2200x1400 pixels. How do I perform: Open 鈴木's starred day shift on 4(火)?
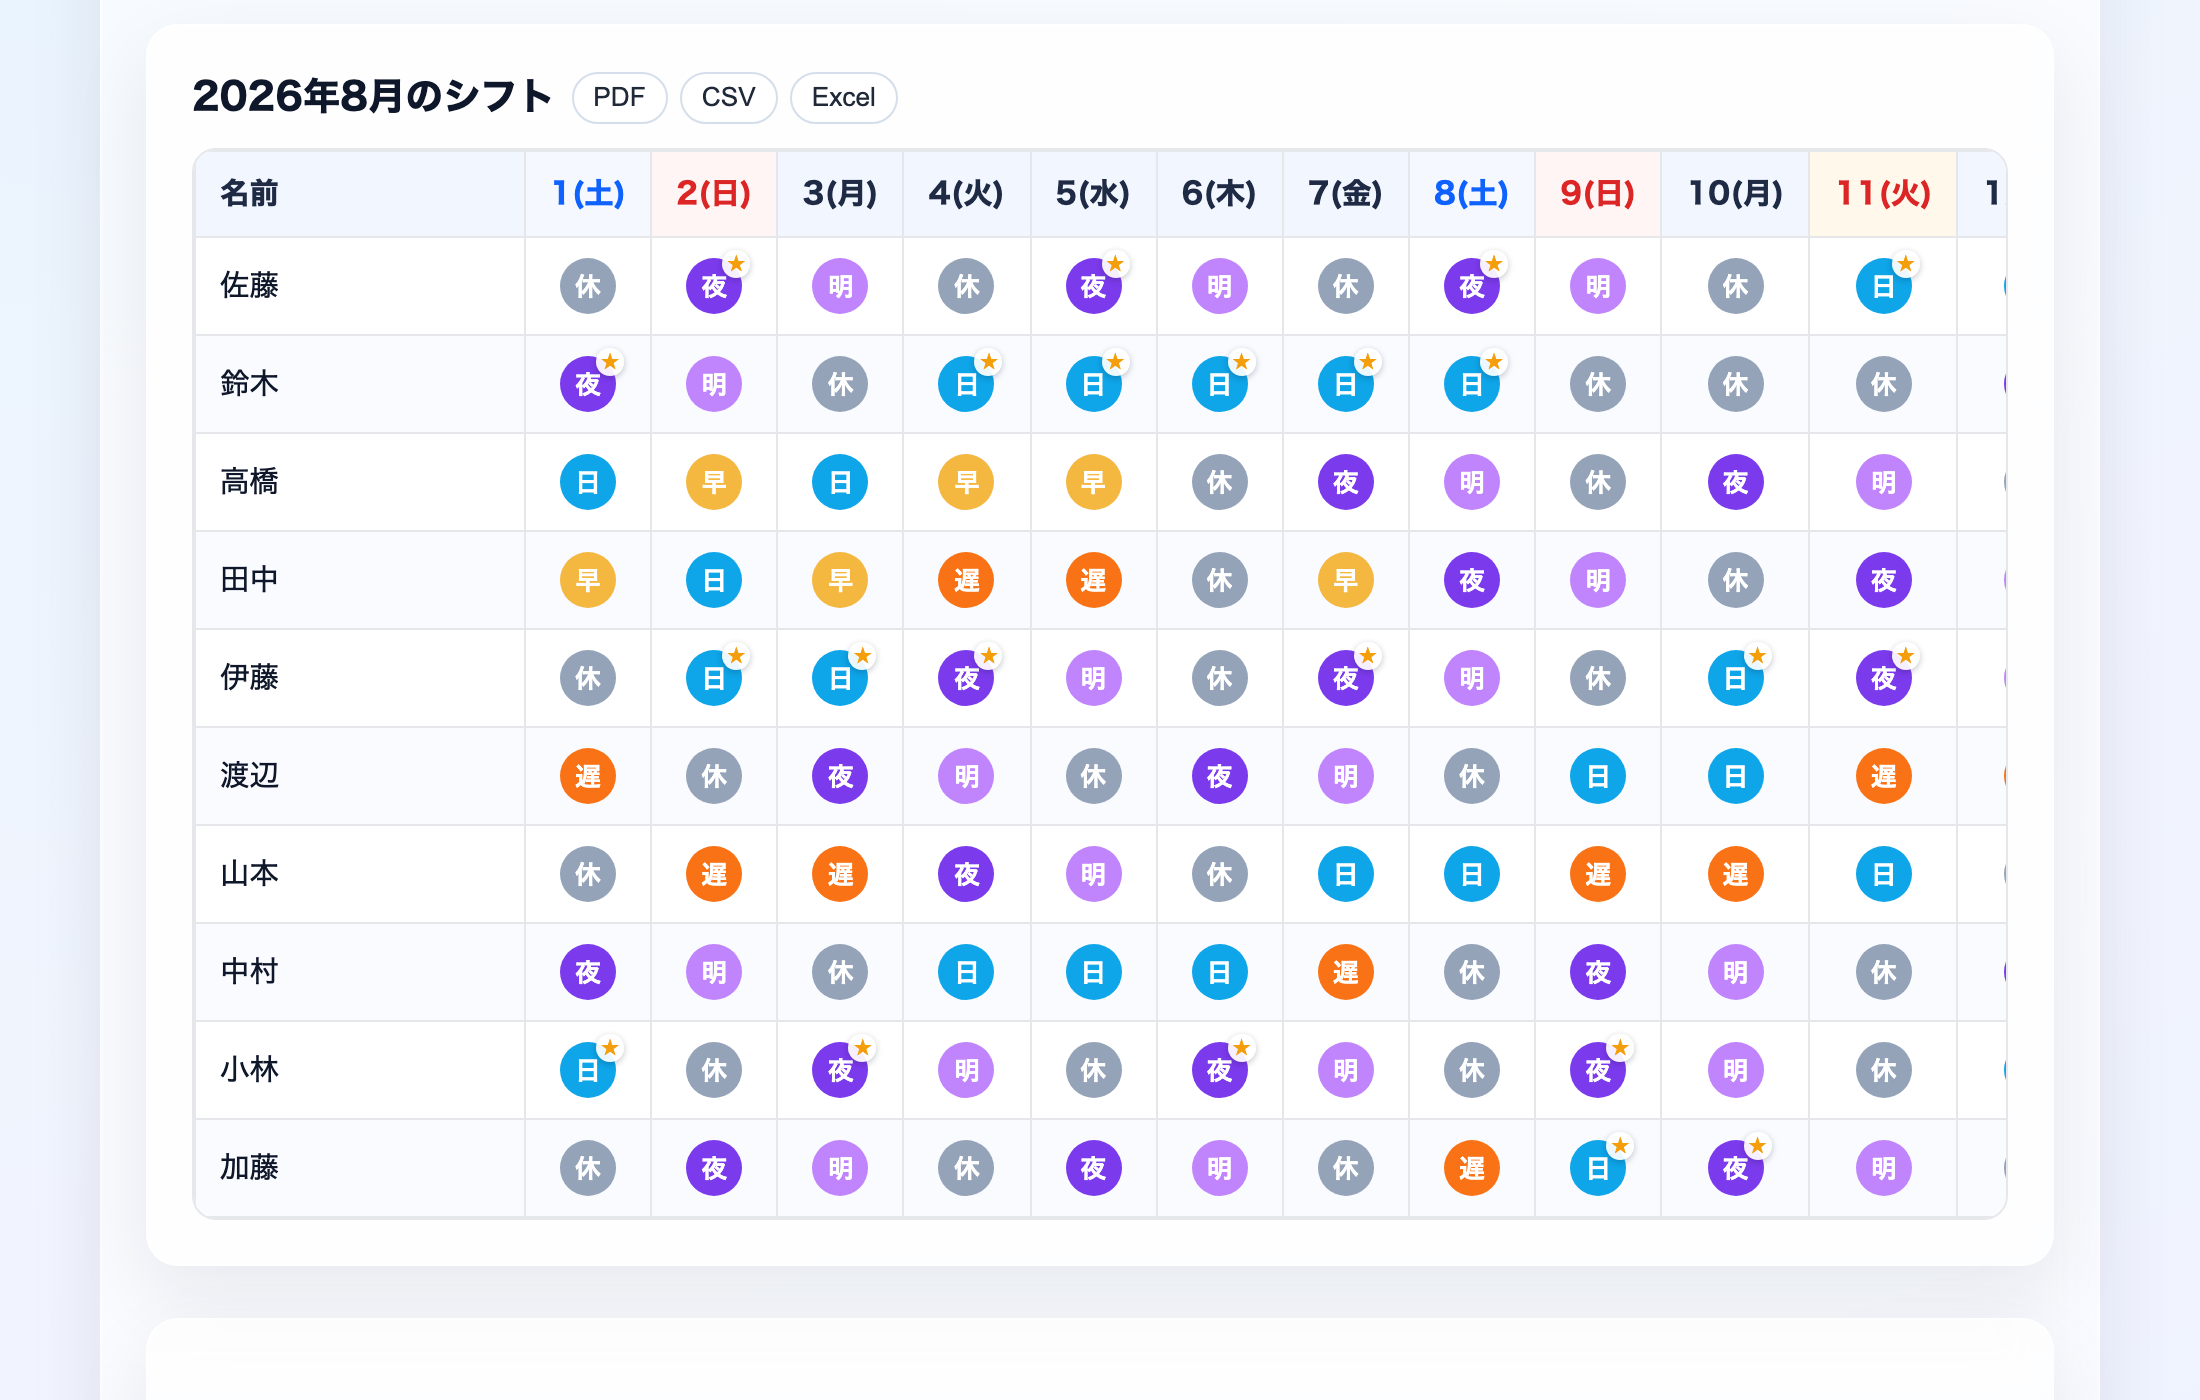(966, 384)
